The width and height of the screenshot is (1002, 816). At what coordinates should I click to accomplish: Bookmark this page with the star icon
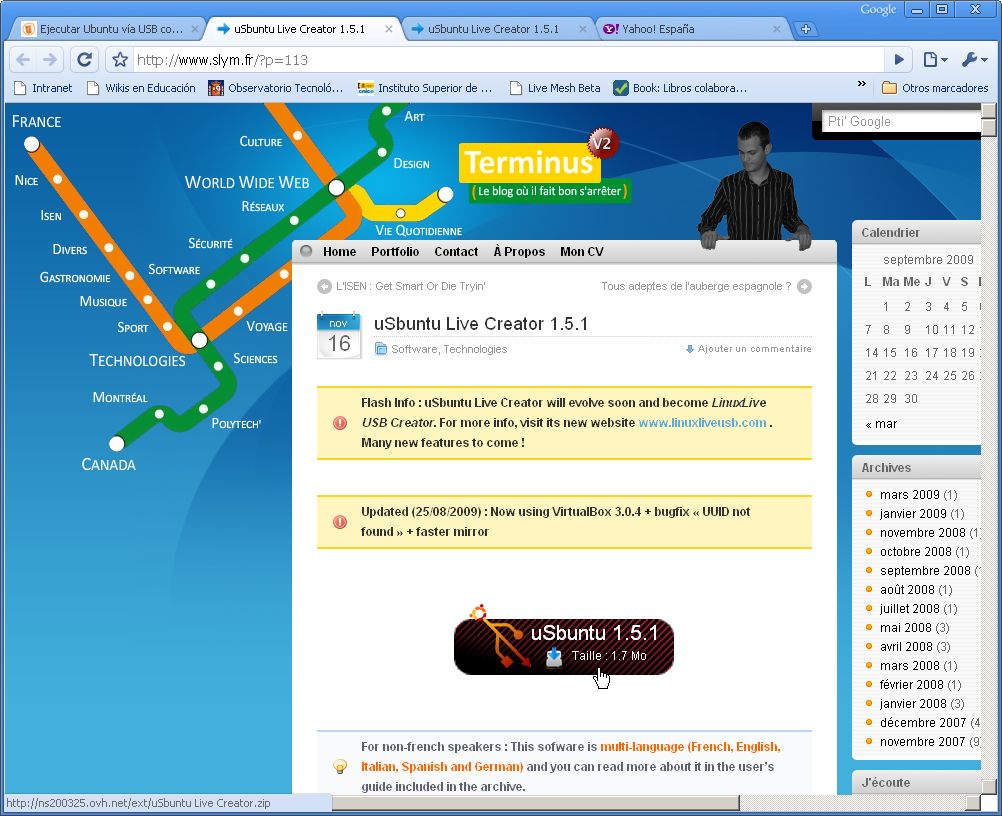click(x=119, y=60)
